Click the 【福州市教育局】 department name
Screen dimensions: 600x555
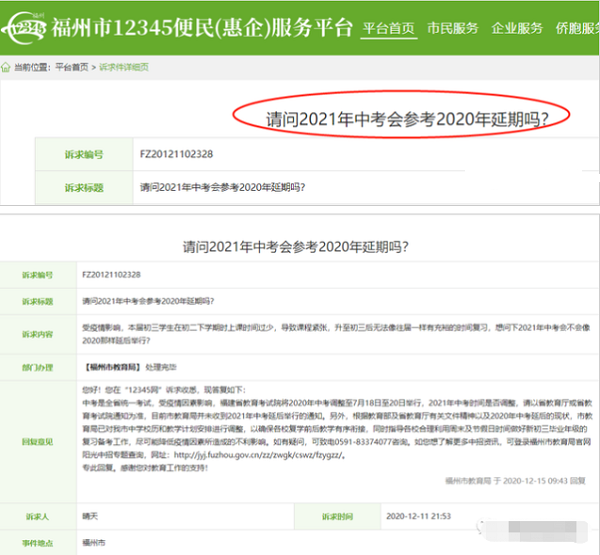point(116,366)
